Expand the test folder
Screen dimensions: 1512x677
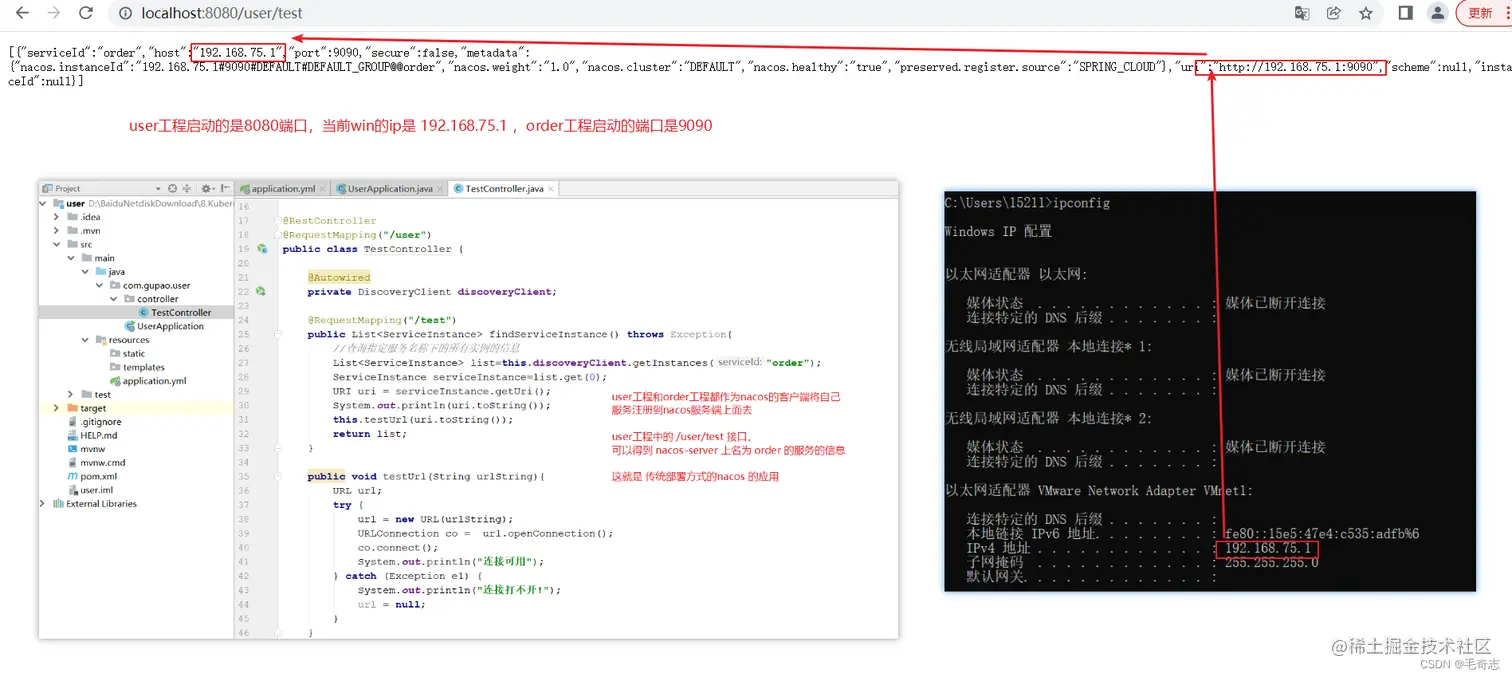click(71, 394)
